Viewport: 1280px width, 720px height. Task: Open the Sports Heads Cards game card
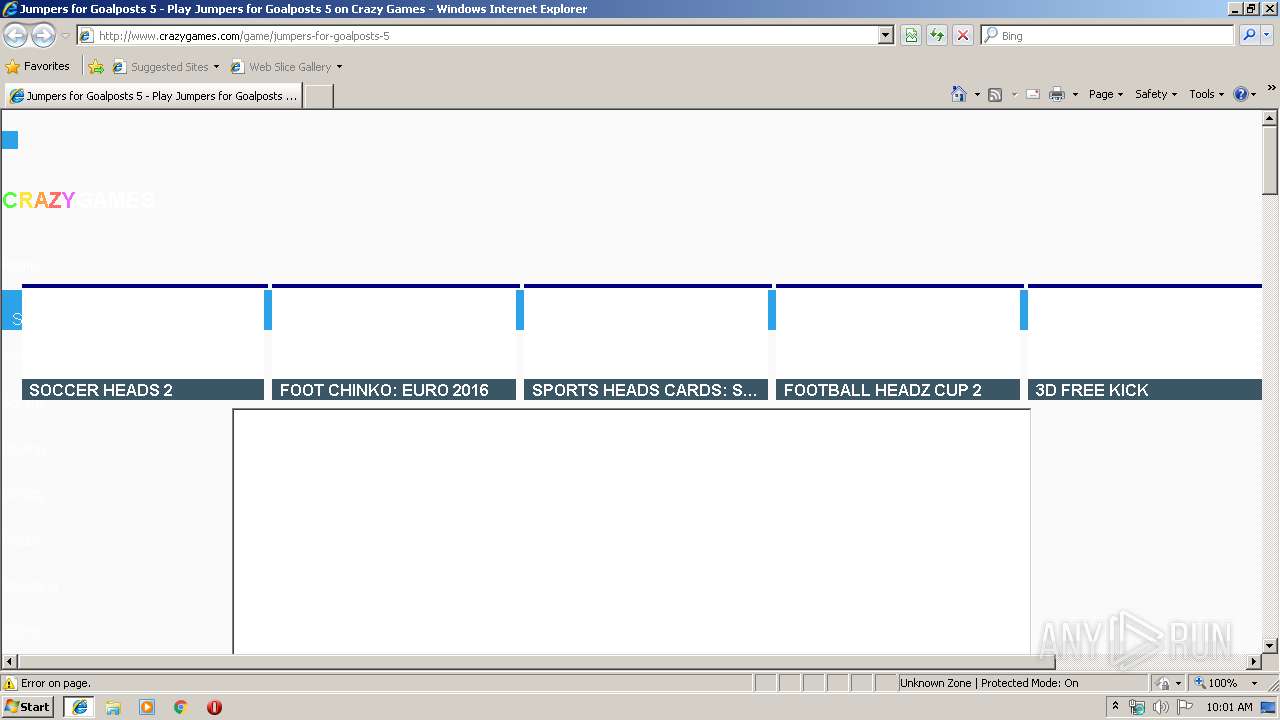[646, 343]
